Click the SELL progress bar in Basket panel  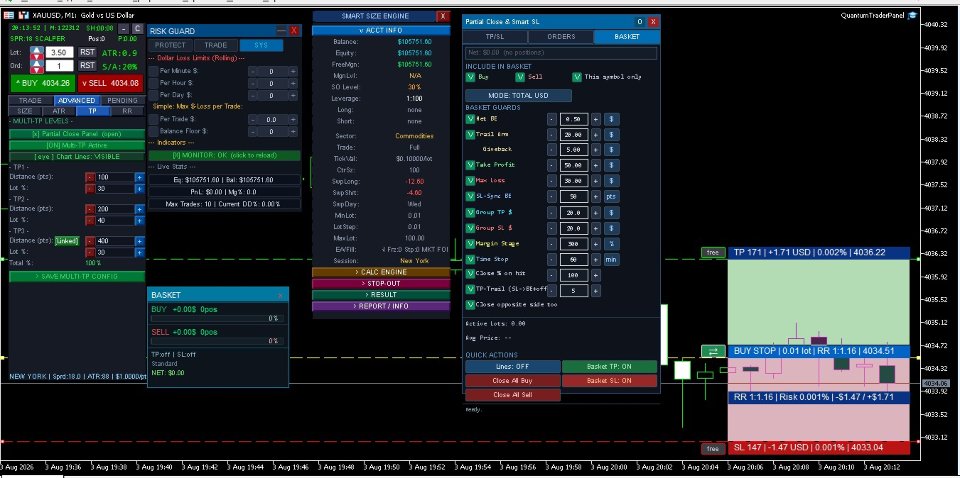pyautogui.click(x=216, y=341)
